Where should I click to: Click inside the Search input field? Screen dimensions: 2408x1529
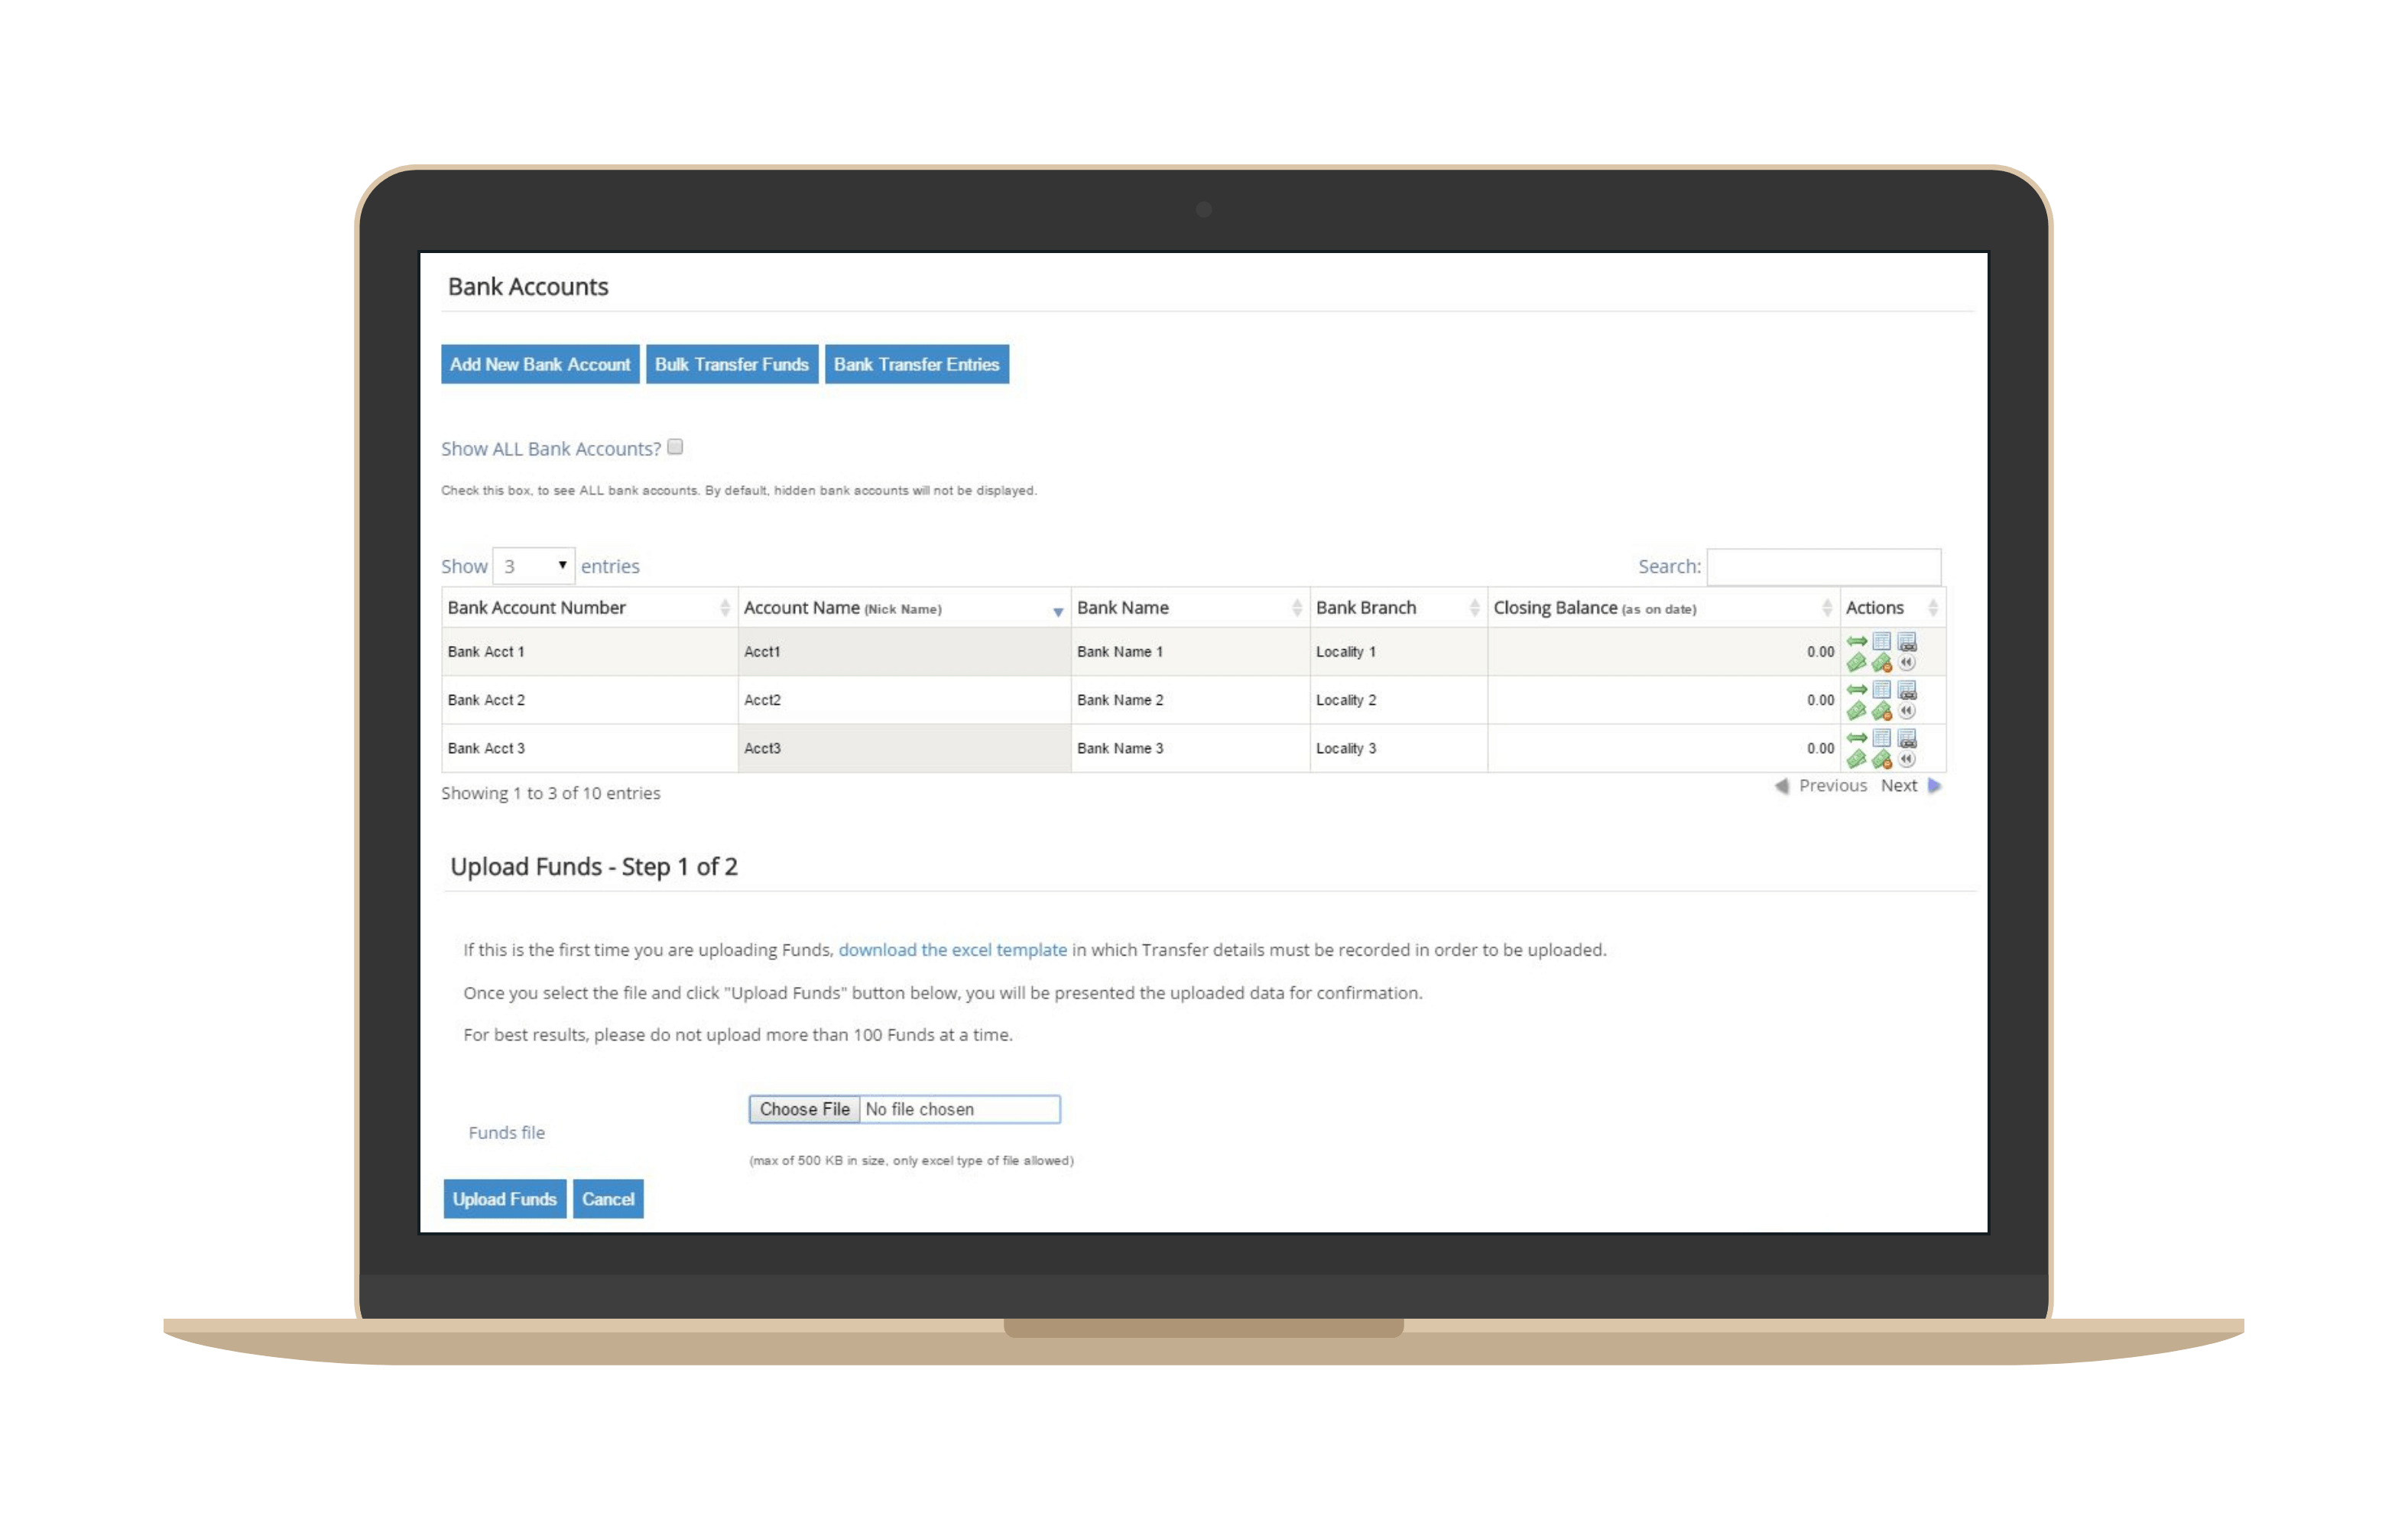click(1824, 566)
